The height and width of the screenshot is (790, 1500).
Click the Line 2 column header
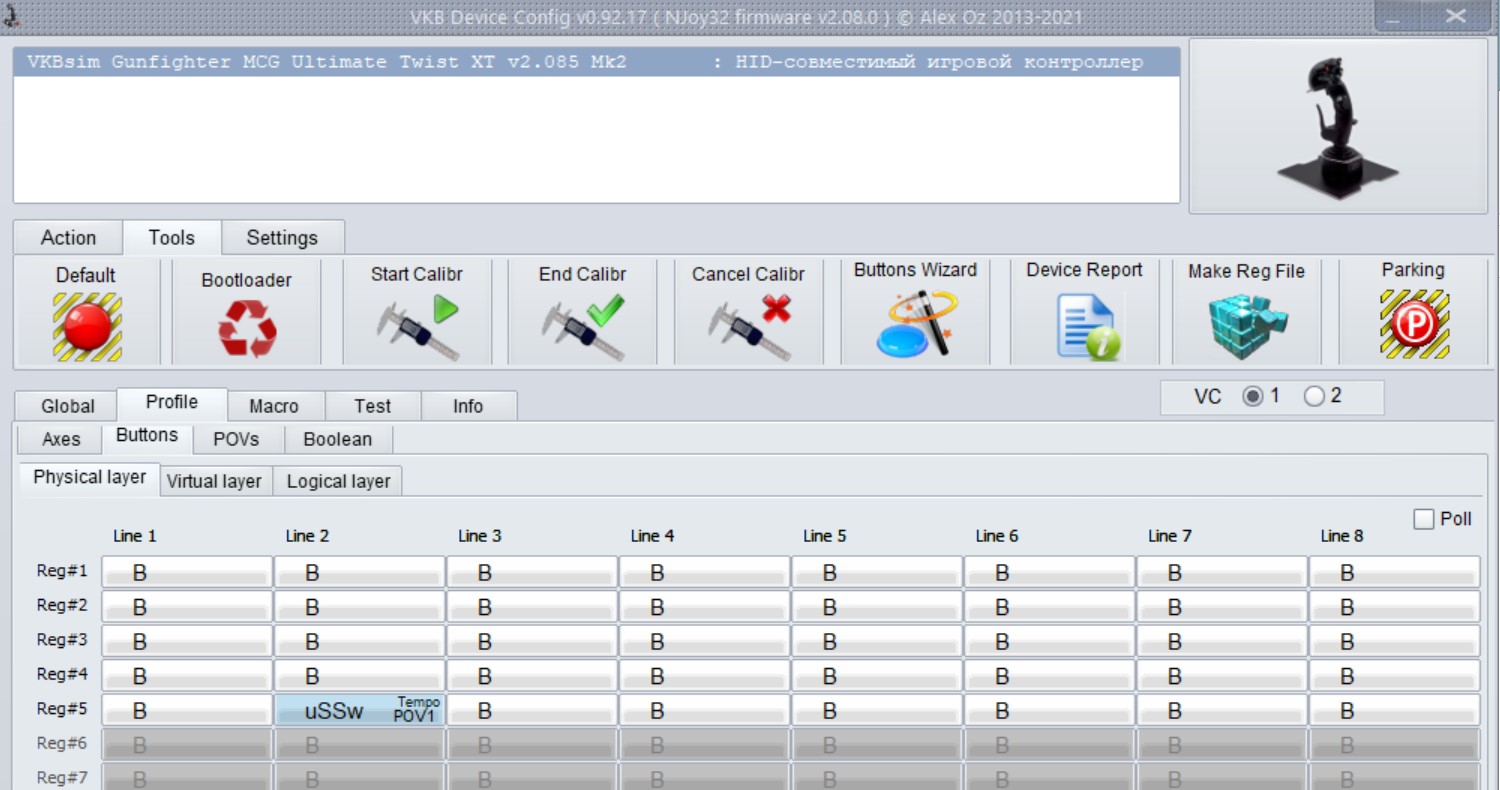tap(307, 536)
